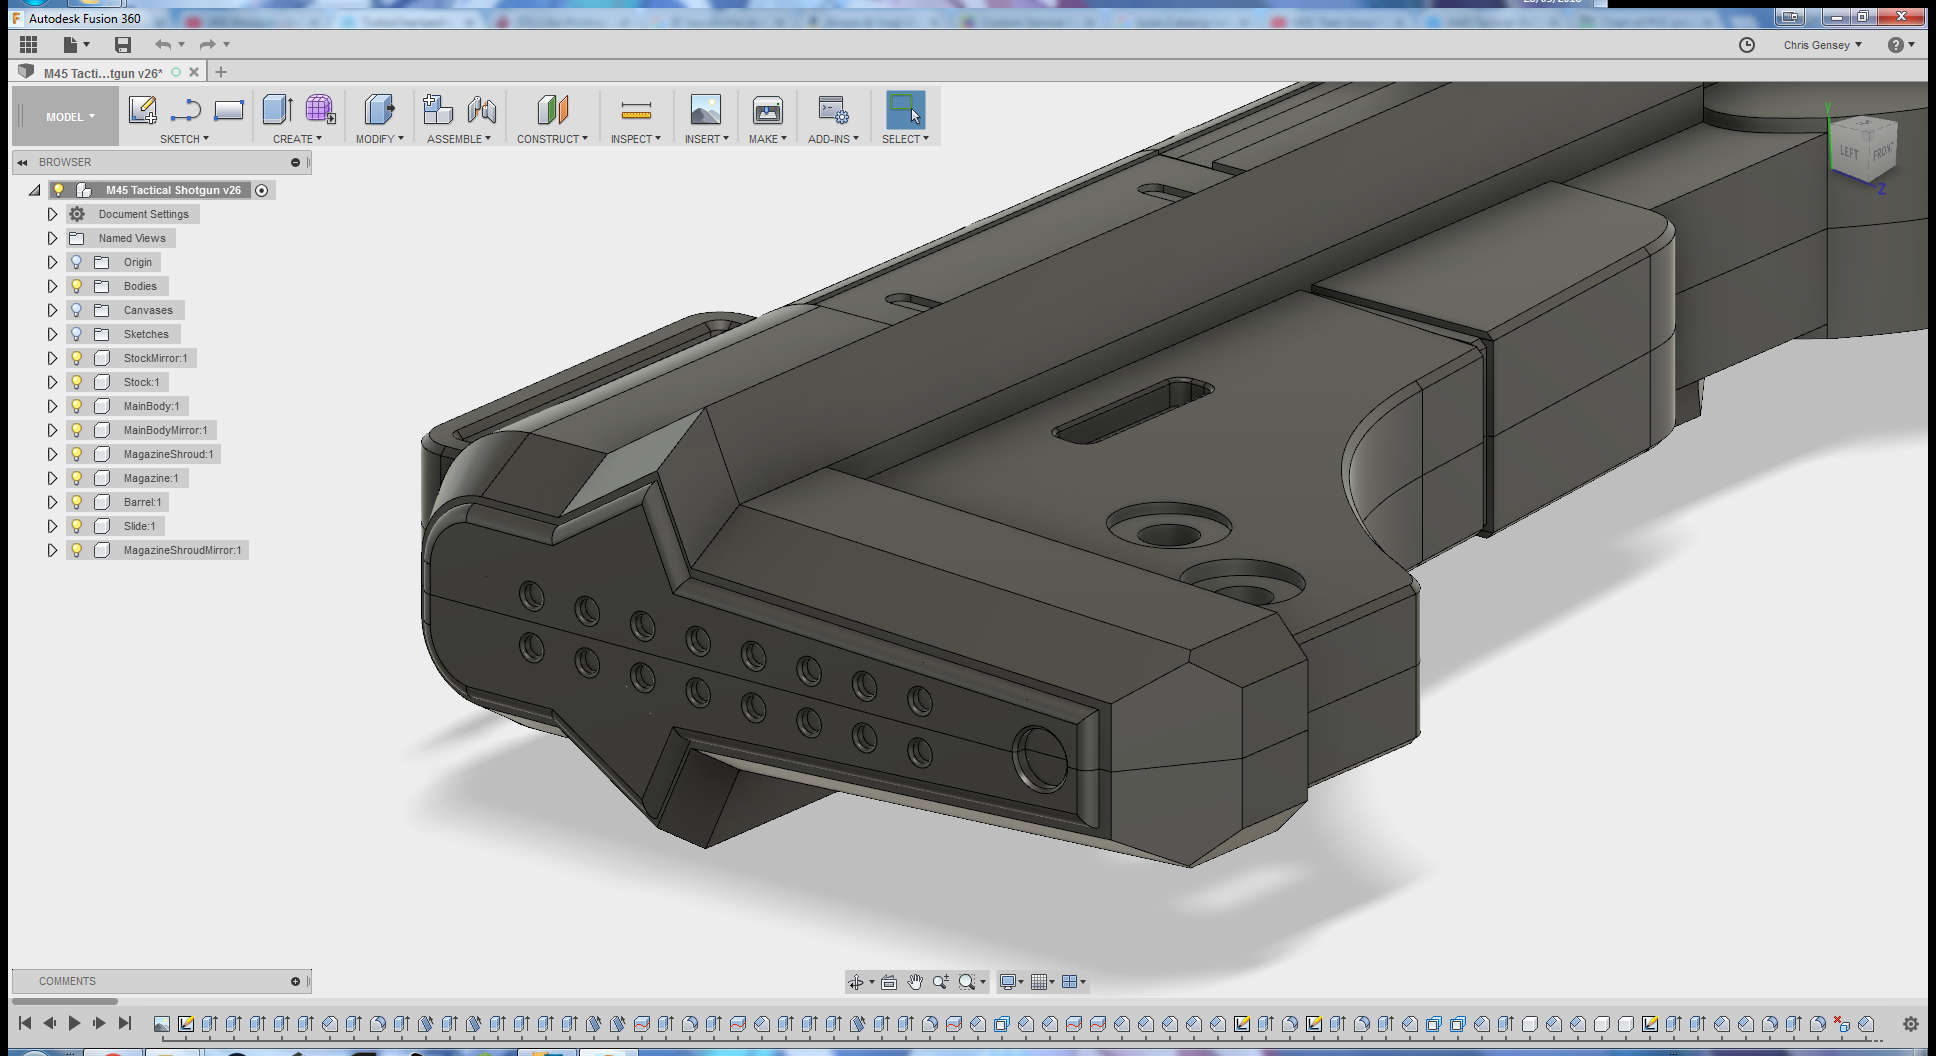Toggle visibility of the Slide:1 body

coord(78,525)
